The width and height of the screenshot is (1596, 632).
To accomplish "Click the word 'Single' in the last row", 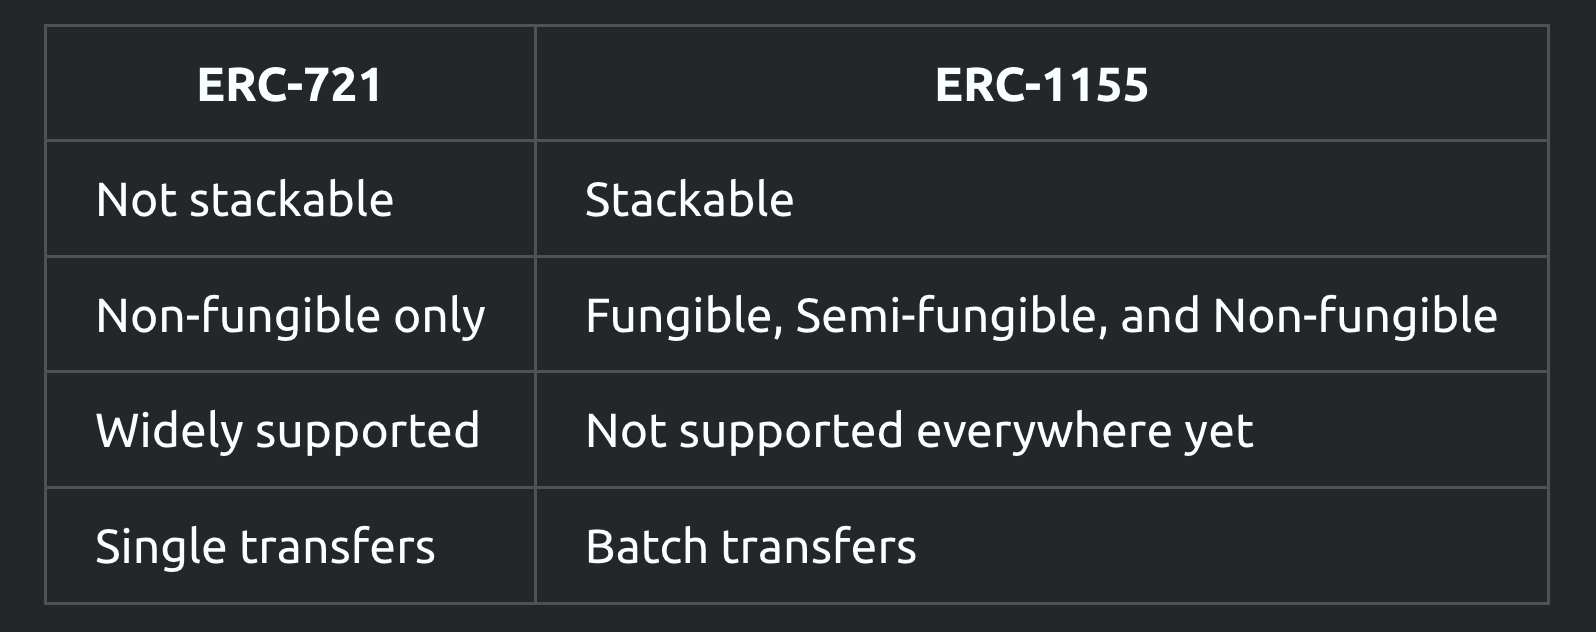I will pos(160,548).
